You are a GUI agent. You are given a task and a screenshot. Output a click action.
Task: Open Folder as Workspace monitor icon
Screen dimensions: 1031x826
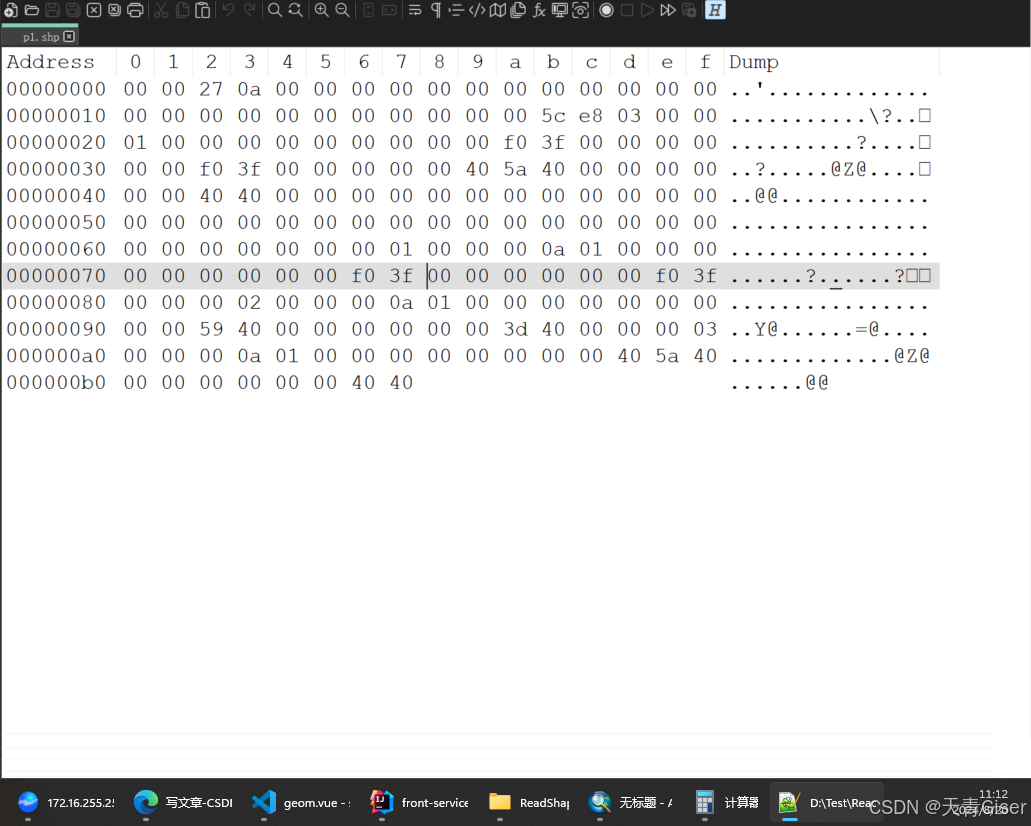[x=560, y=10]
